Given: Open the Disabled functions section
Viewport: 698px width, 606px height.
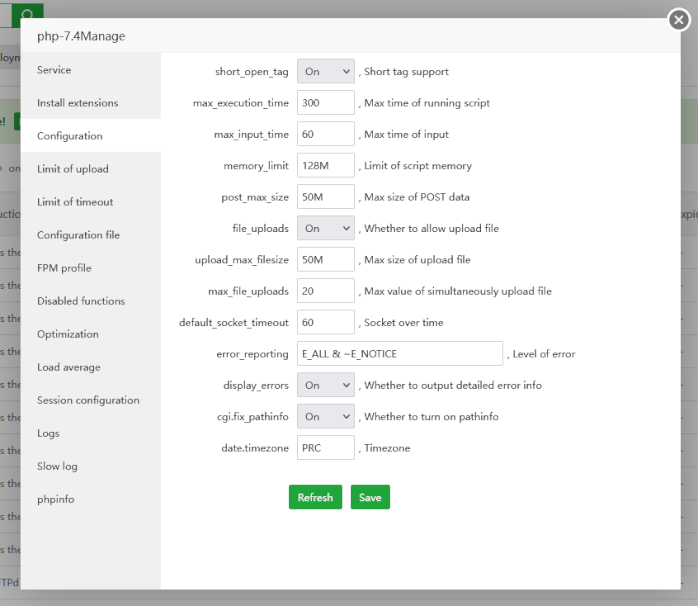Looking at the screenshot, I should point(81,301).
